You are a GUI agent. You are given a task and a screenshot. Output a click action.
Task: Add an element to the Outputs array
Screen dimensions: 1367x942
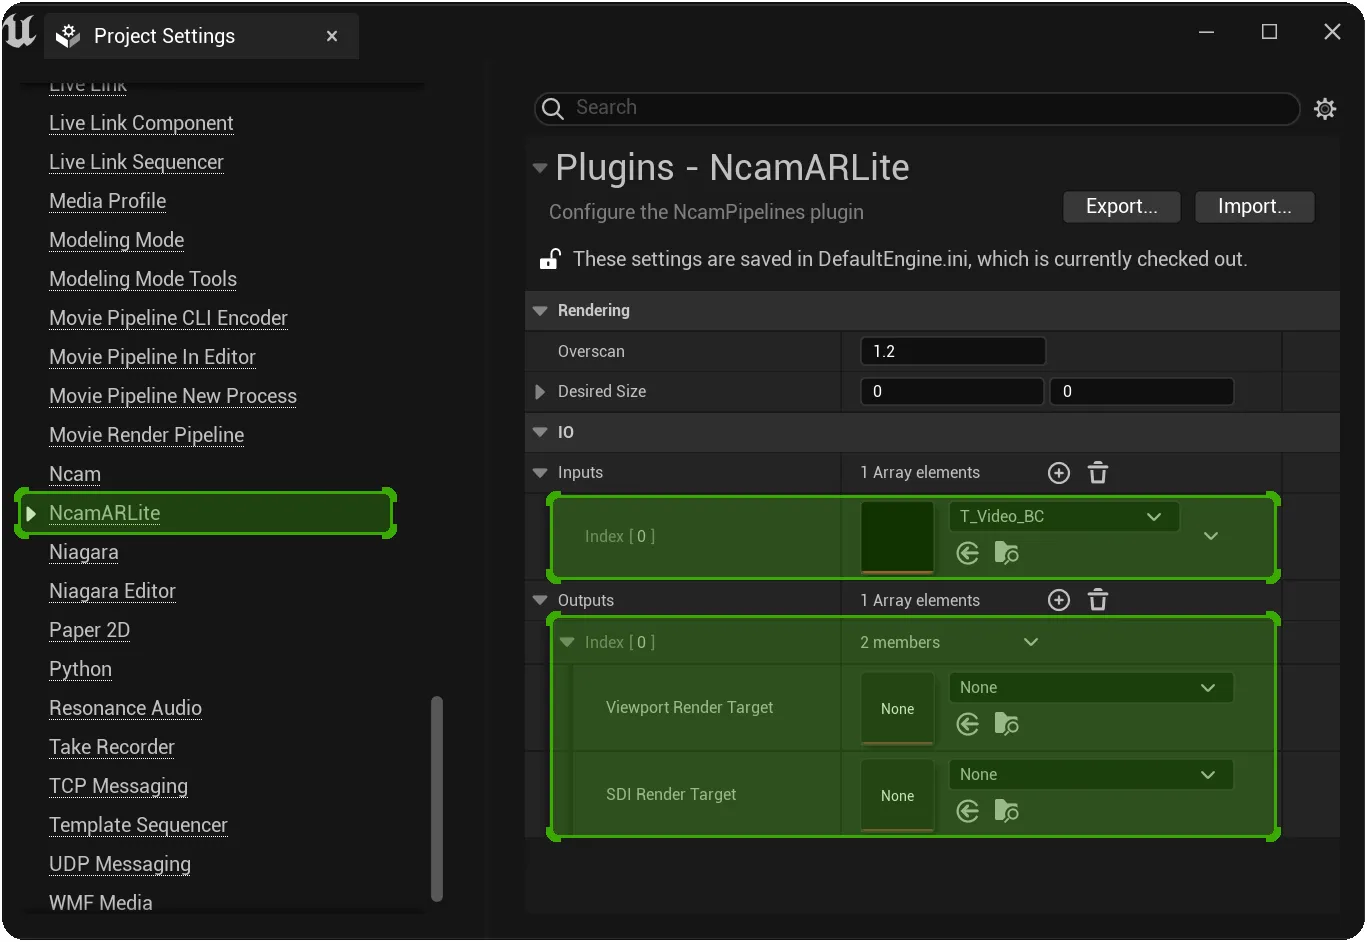(1059, 600)
